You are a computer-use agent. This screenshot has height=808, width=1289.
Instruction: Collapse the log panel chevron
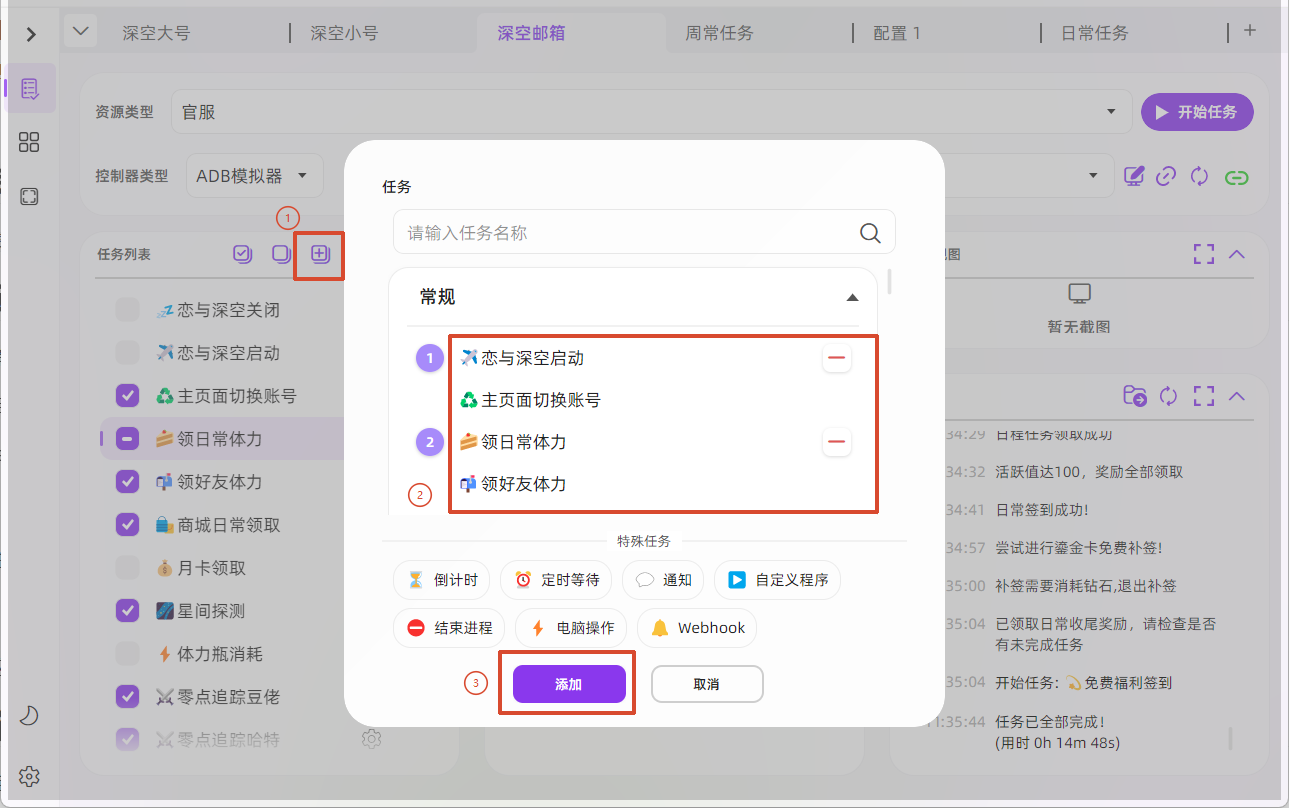click(x=1237, y=396)
